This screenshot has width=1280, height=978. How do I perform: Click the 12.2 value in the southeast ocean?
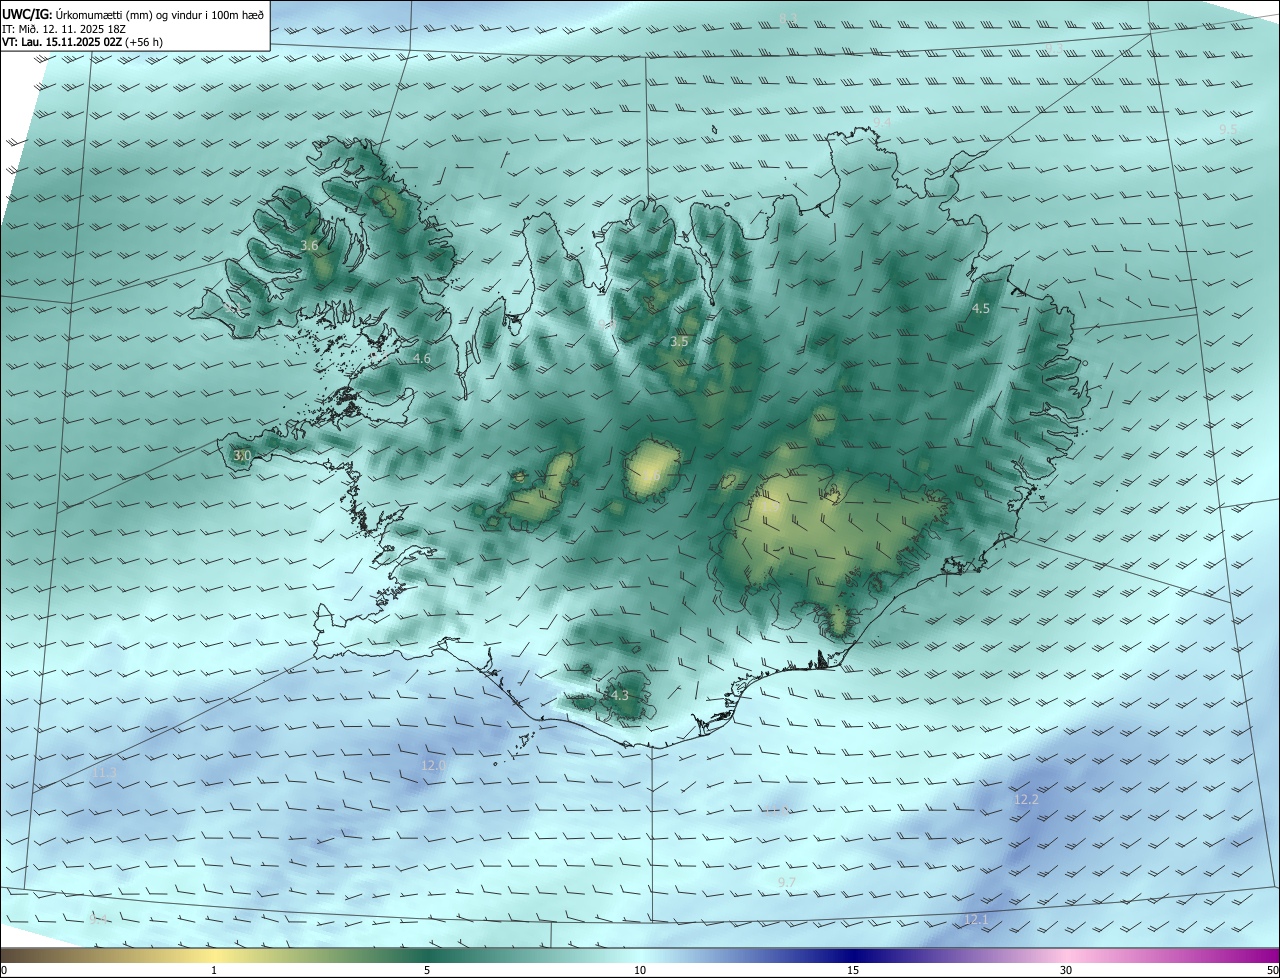coord(1027,800)
